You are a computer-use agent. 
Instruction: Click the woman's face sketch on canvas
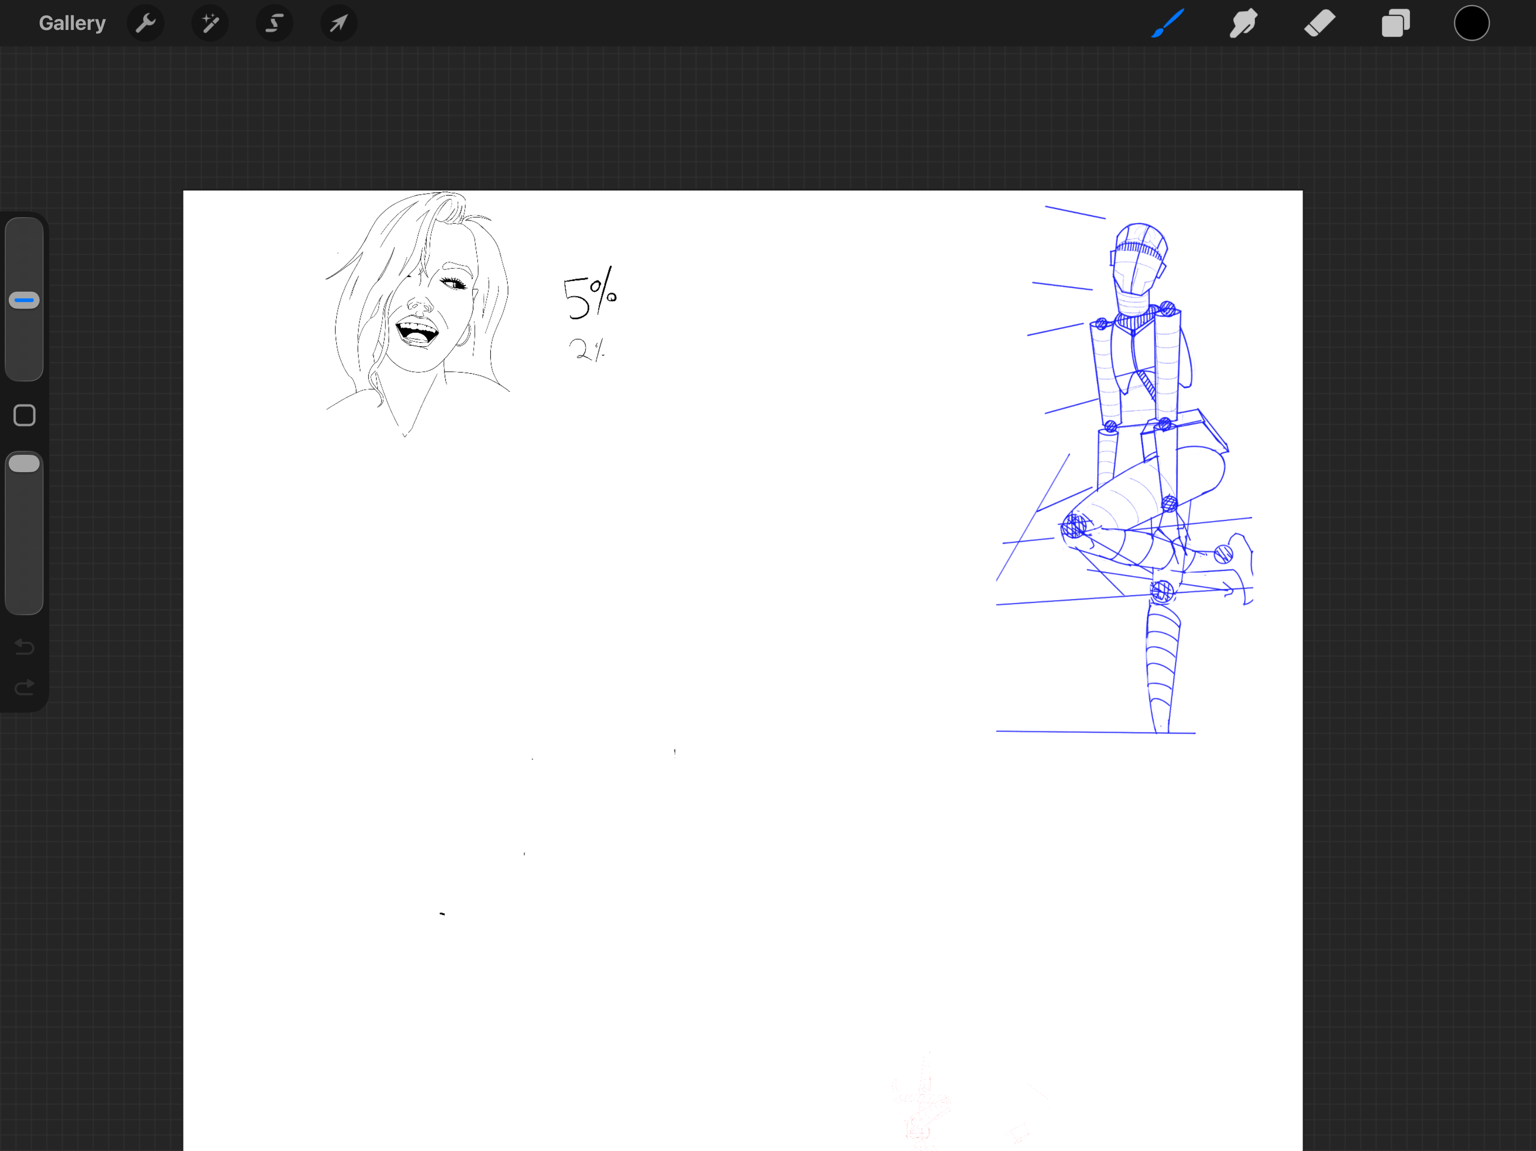point(418,314)
